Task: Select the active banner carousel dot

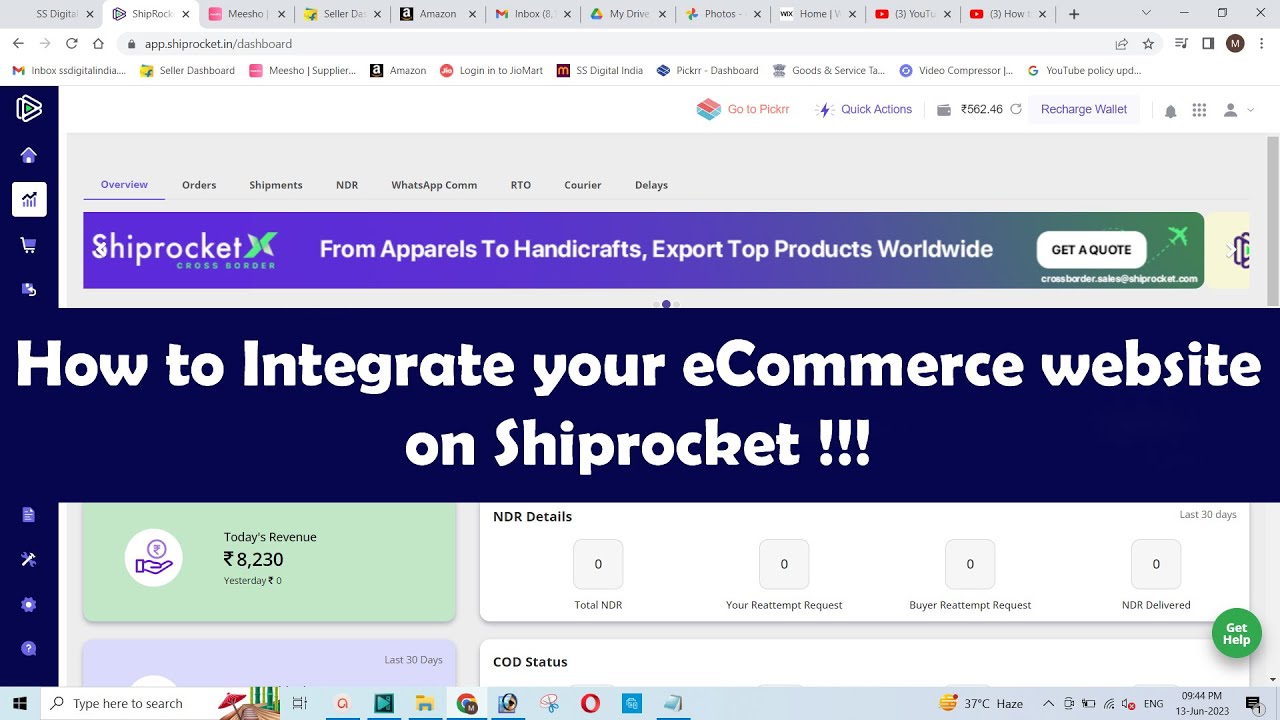Action: point(666,304)
